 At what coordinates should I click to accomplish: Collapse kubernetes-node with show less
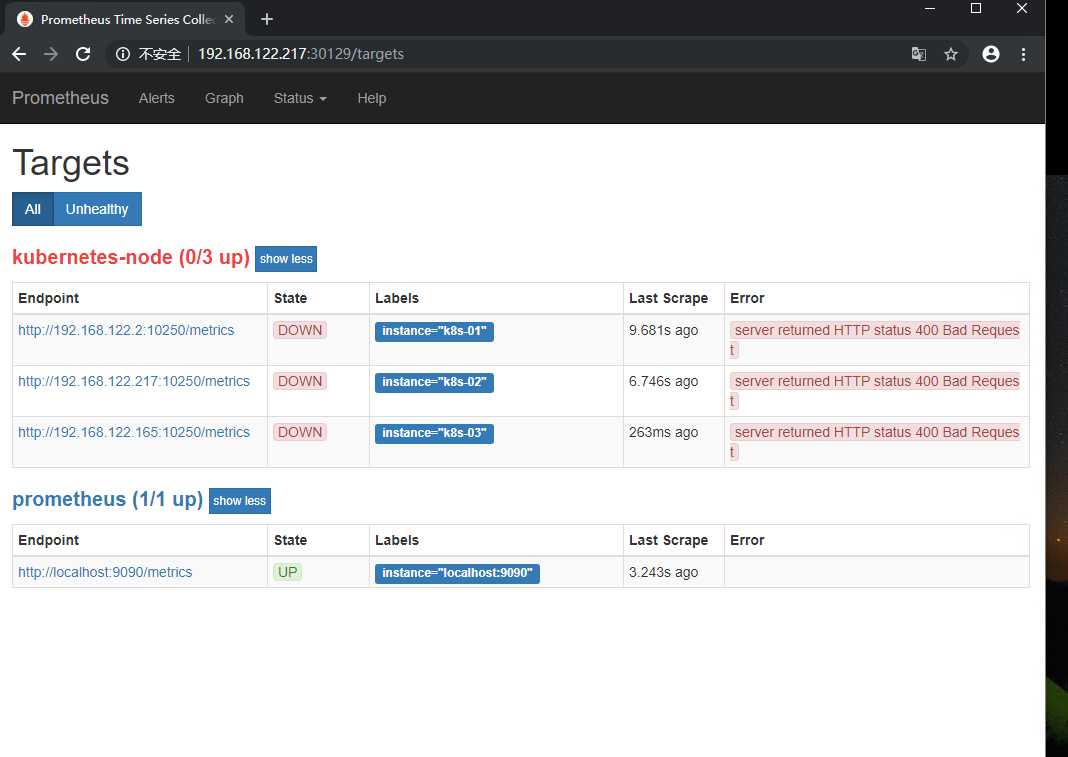pyautogui.click(x=286, y=259)
